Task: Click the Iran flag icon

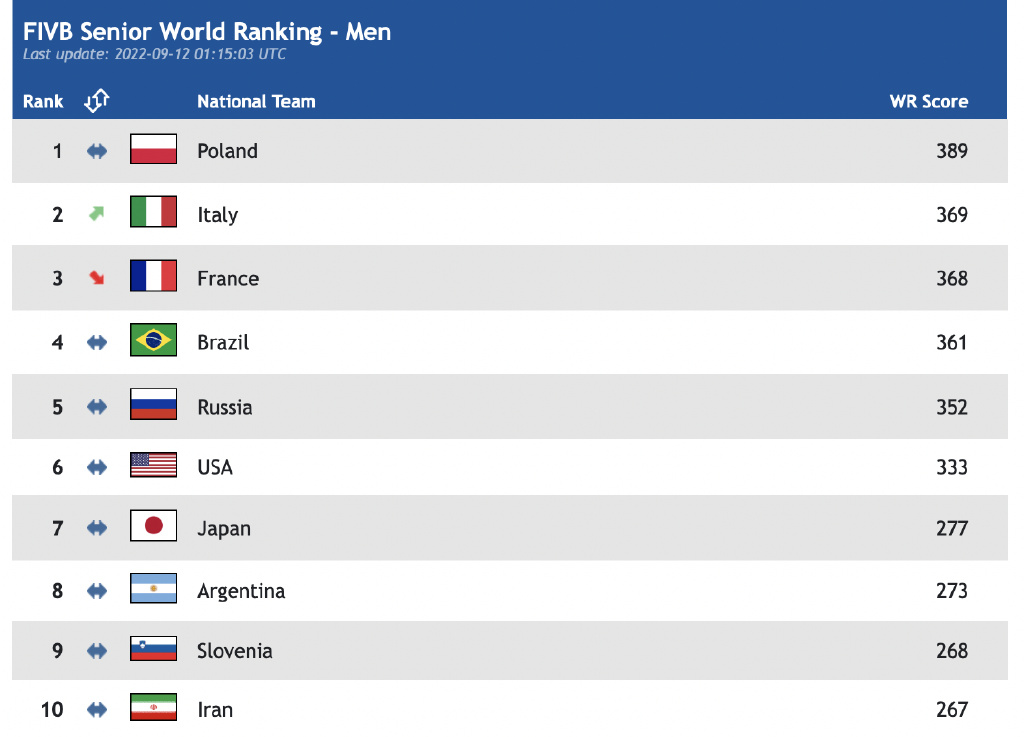Action: 153,708
